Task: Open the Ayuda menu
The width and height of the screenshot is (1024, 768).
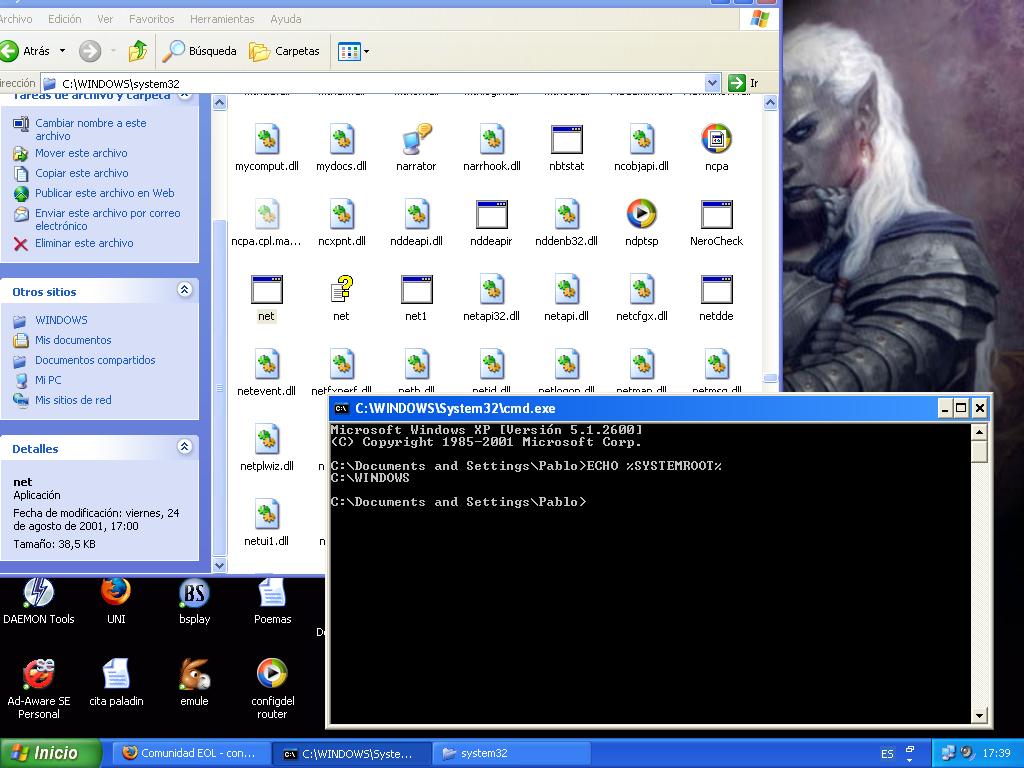Action: click(x=286, y=19)
